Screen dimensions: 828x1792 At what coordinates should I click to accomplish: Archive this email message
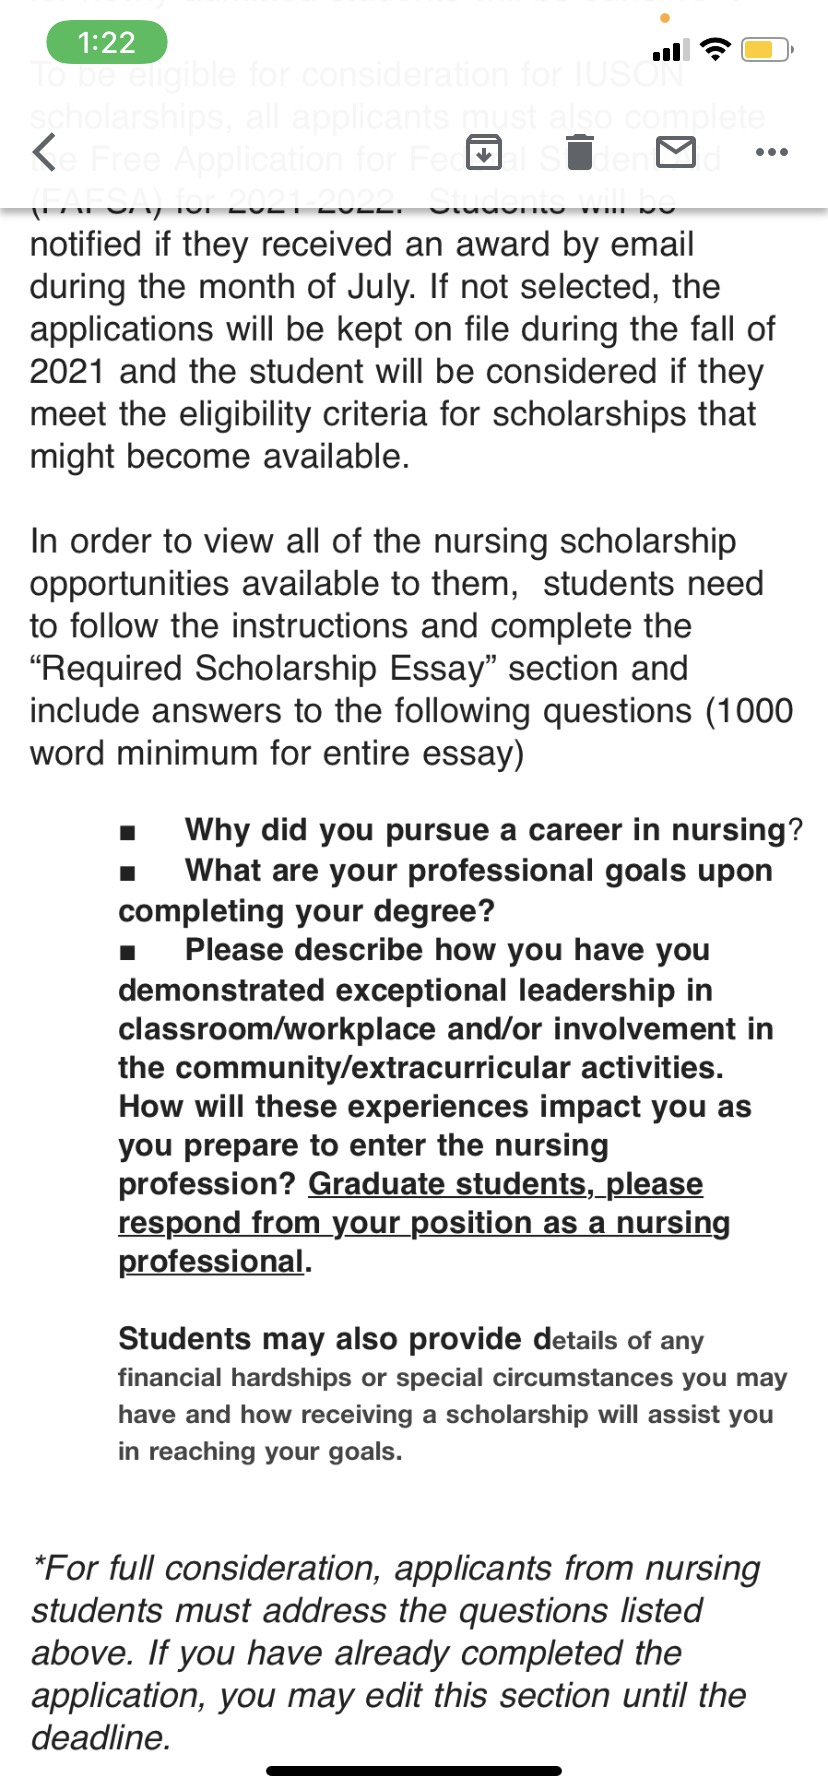[x=484, y=152]
